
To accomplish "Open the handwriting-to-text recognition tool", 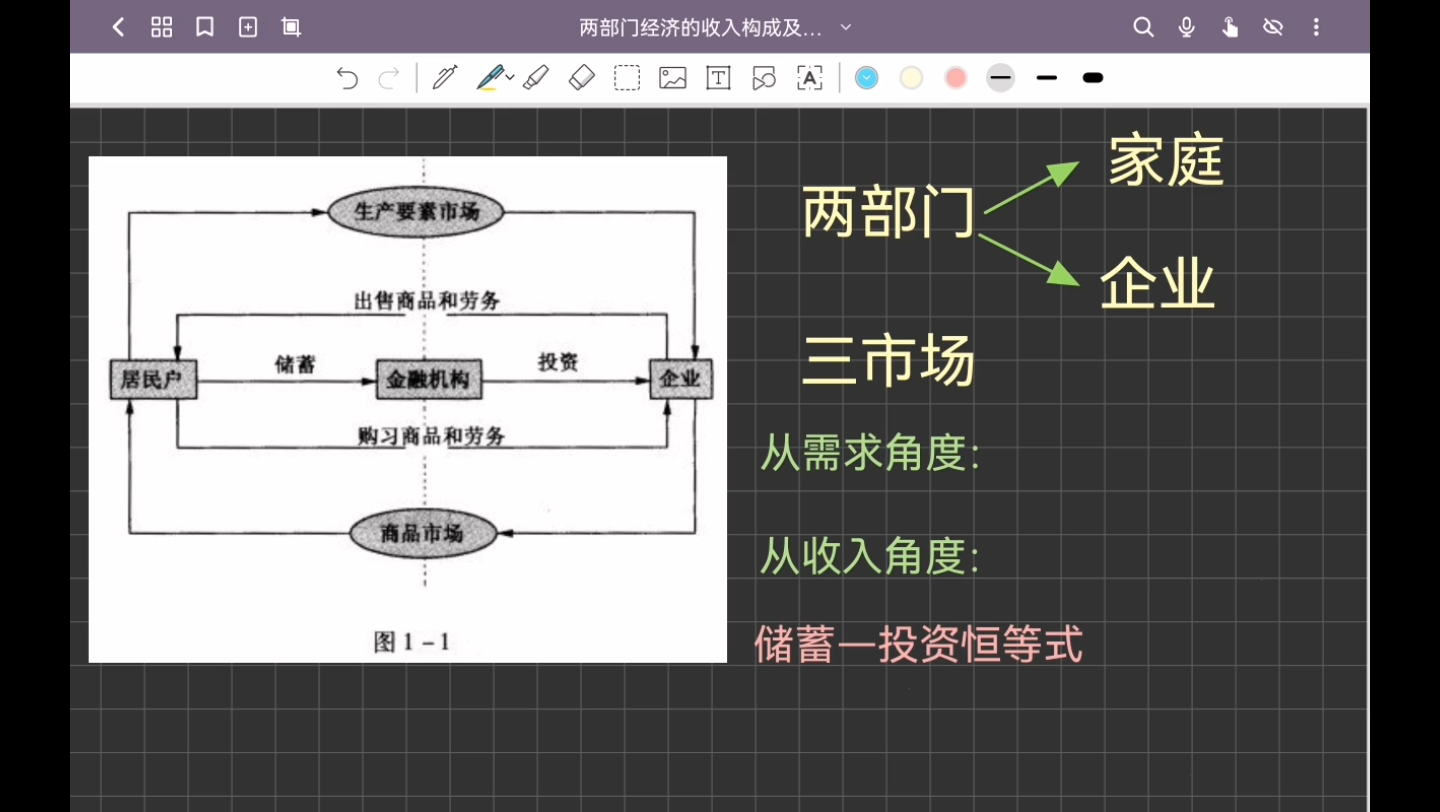I will (x=810, y=78).
